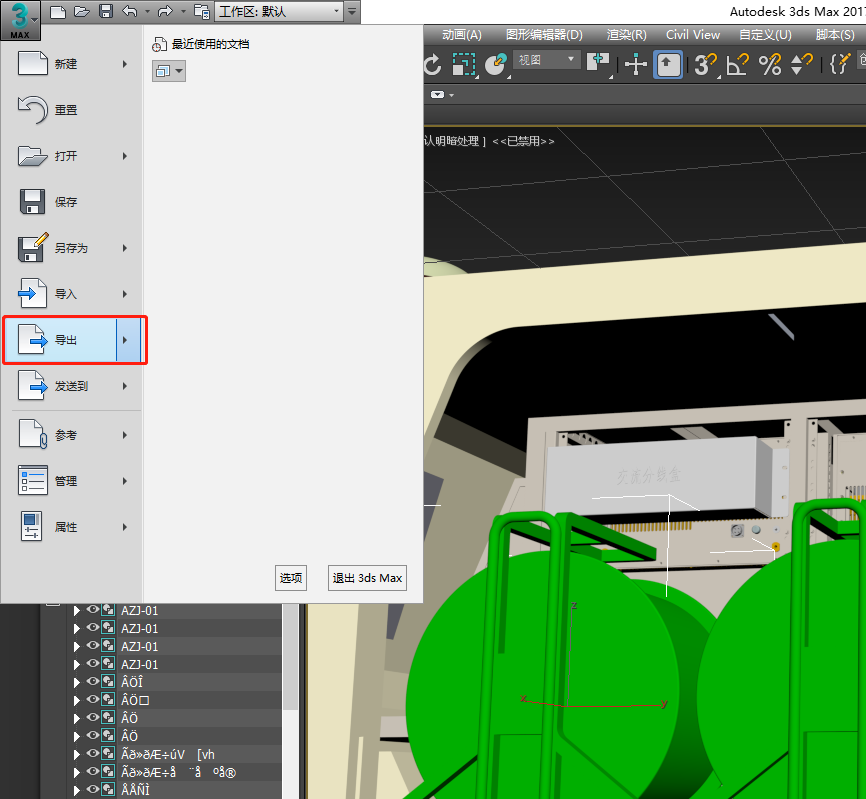Click the Undo arrow icon
This screenshot has height=799, width=866.
[130, 12]
